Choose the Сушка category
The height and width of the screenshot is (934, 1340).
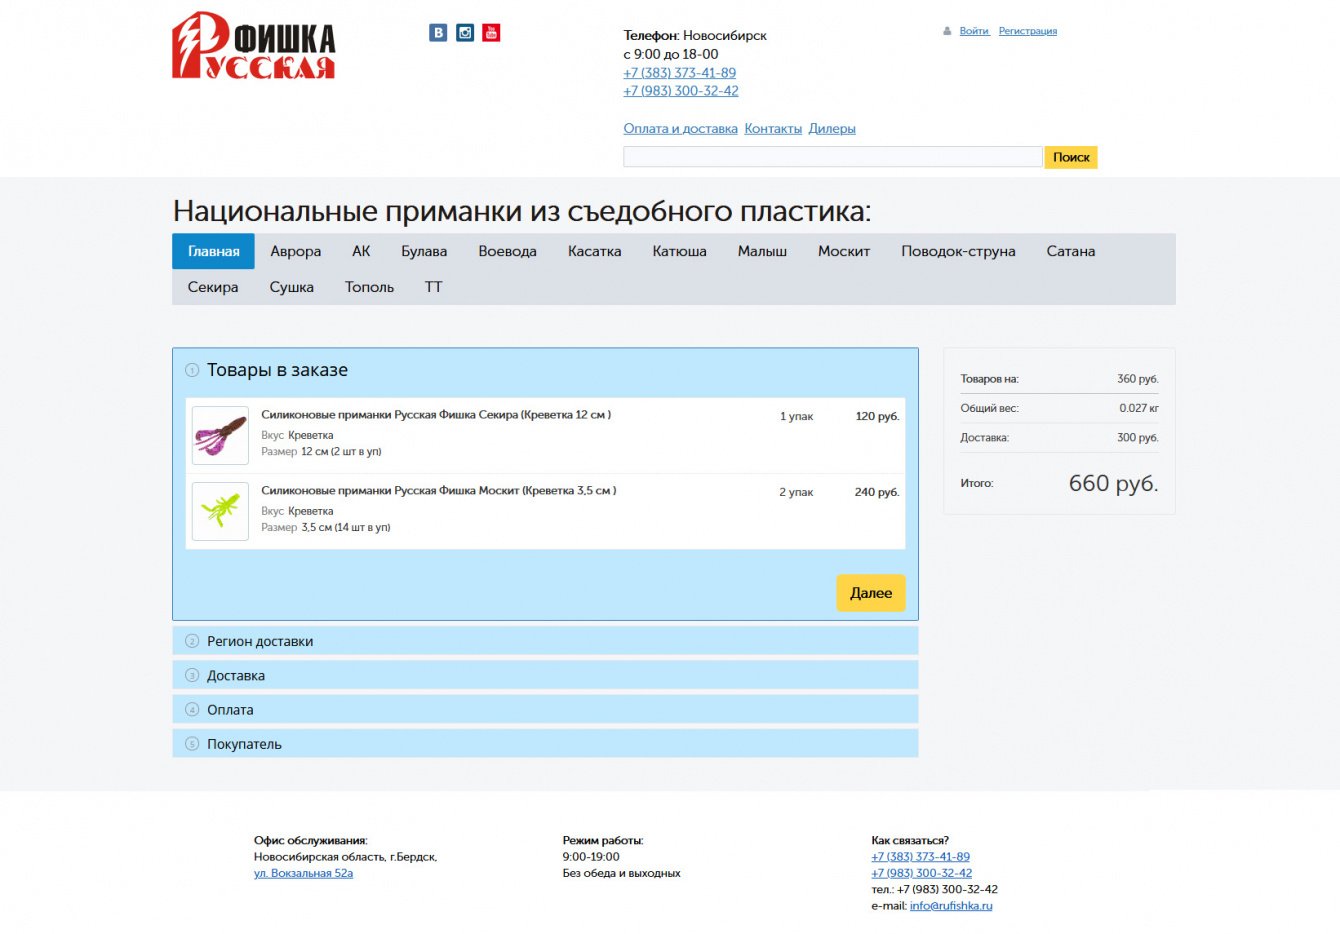292,287
